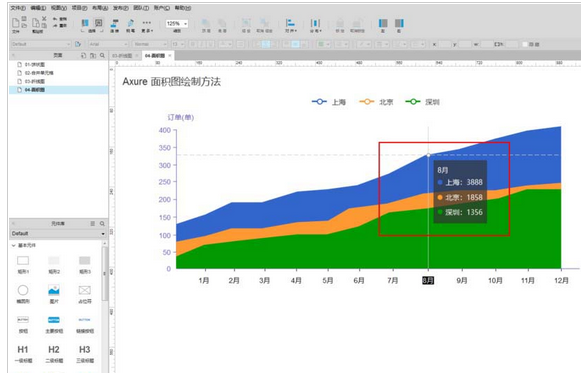Viewport: 581px width, 373px height.
Task: Open the 文件 (File) menu
Action: tap(18, 8)
